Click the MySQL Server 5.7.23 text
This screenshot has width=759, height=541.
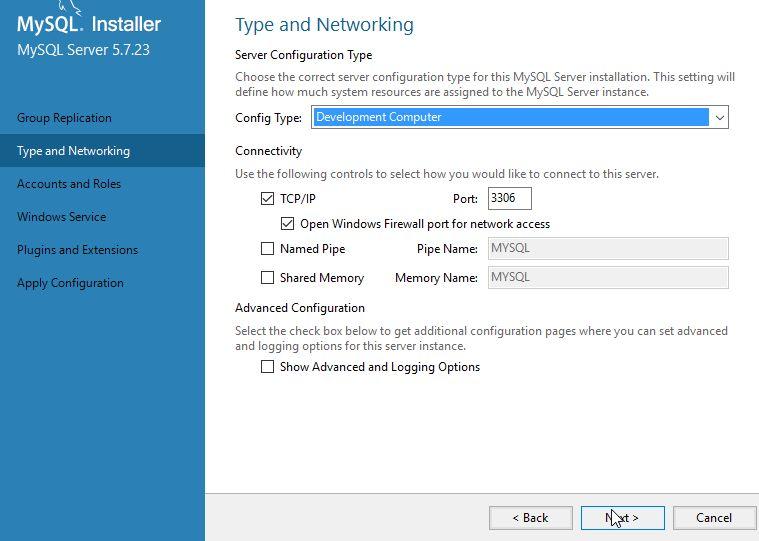tap(83, 50)
